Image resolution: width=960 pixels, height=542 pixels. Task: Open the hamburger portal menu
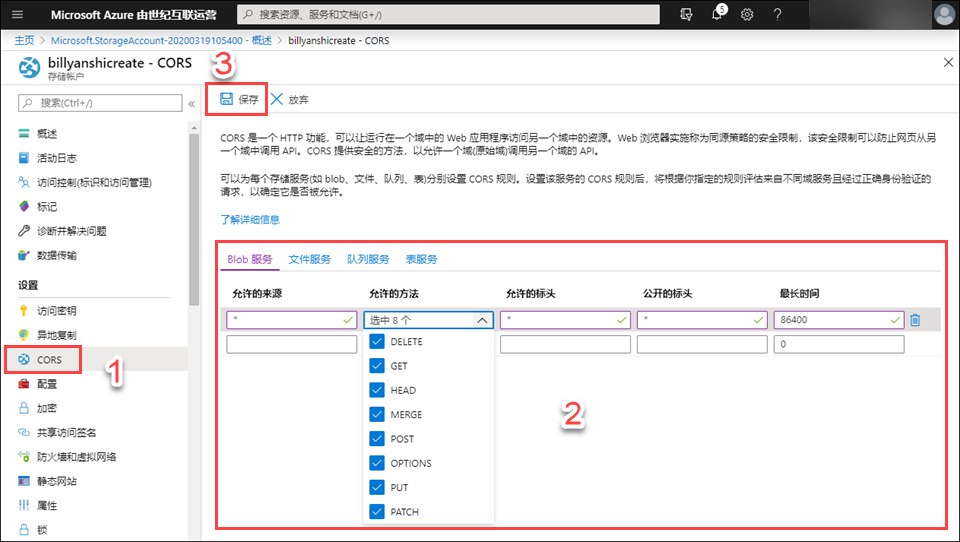pos(17,14)
